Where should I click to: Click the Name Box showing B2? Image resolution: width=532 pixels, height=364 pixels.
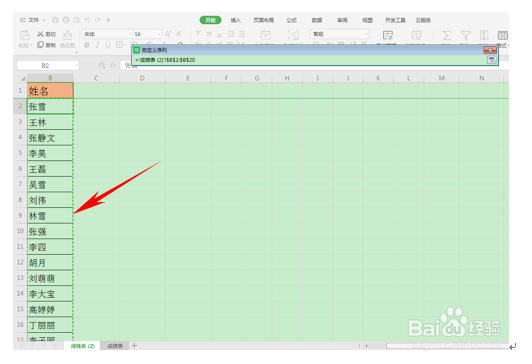[x=45, y=65]
